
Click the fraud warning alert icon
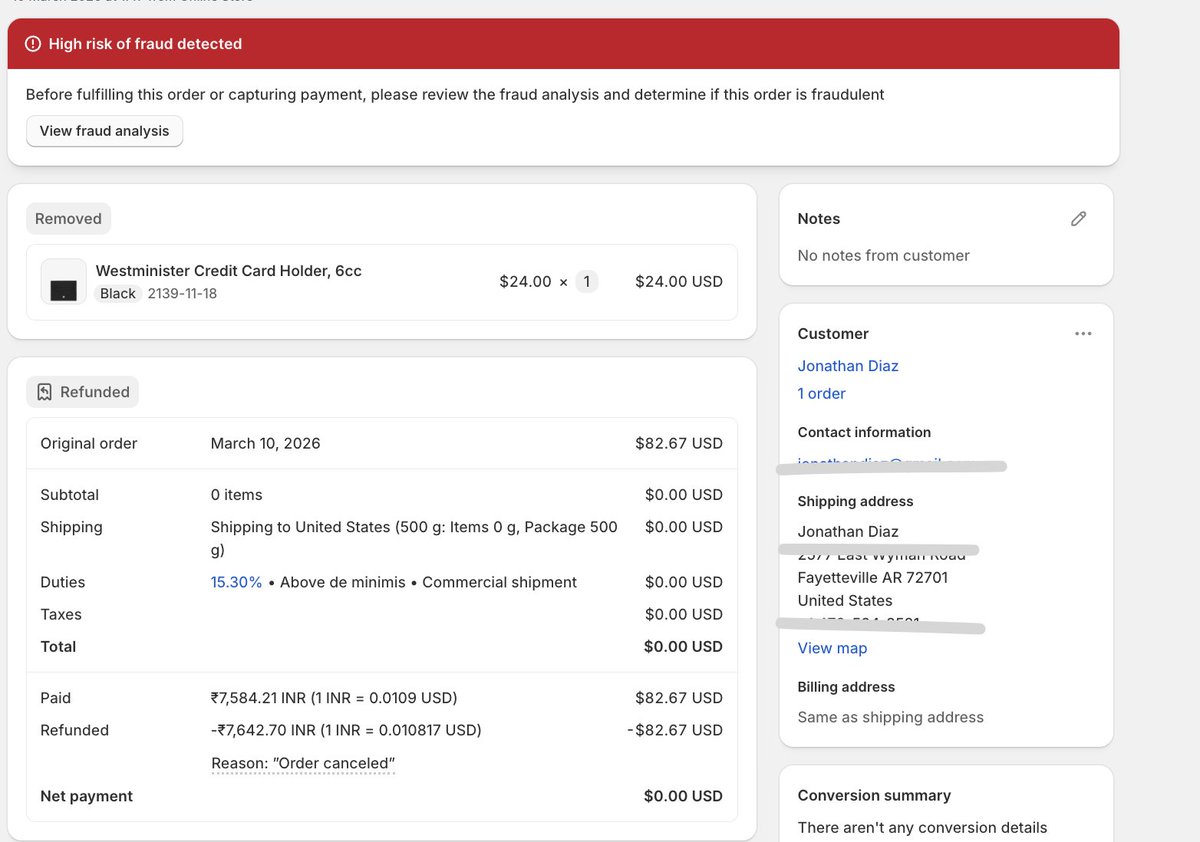pos(33,44)
